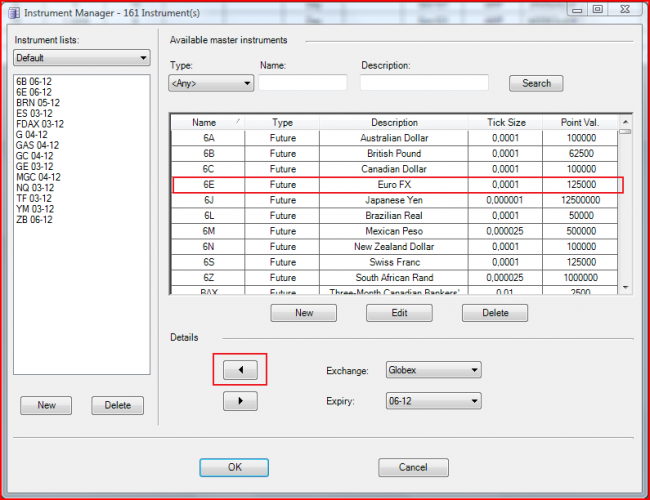The image size is (650, 500).
Task: Click the New button under master instruments
Action: [303, 313]
